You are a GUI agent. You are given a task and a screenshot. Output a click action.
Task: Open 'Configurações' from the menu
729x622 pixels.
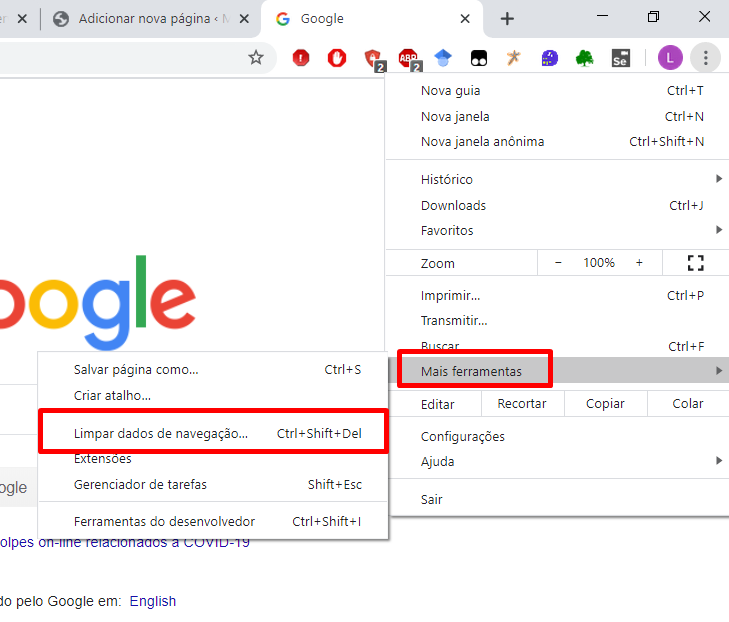[557, 437]
